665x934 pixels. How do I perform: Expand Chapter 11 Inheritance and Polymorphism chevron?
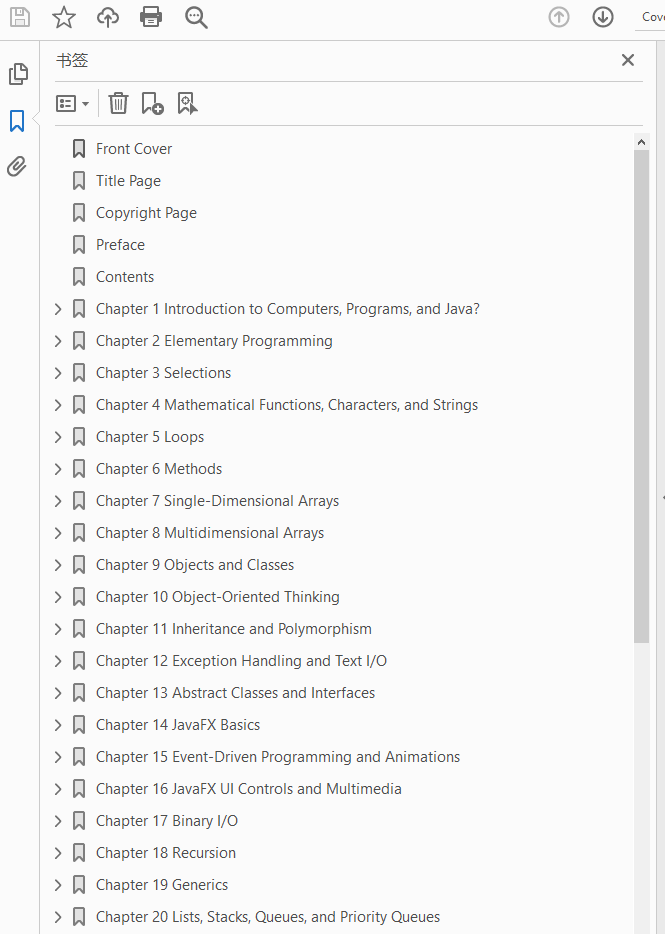pyautogui.click(x=58, y=629)
